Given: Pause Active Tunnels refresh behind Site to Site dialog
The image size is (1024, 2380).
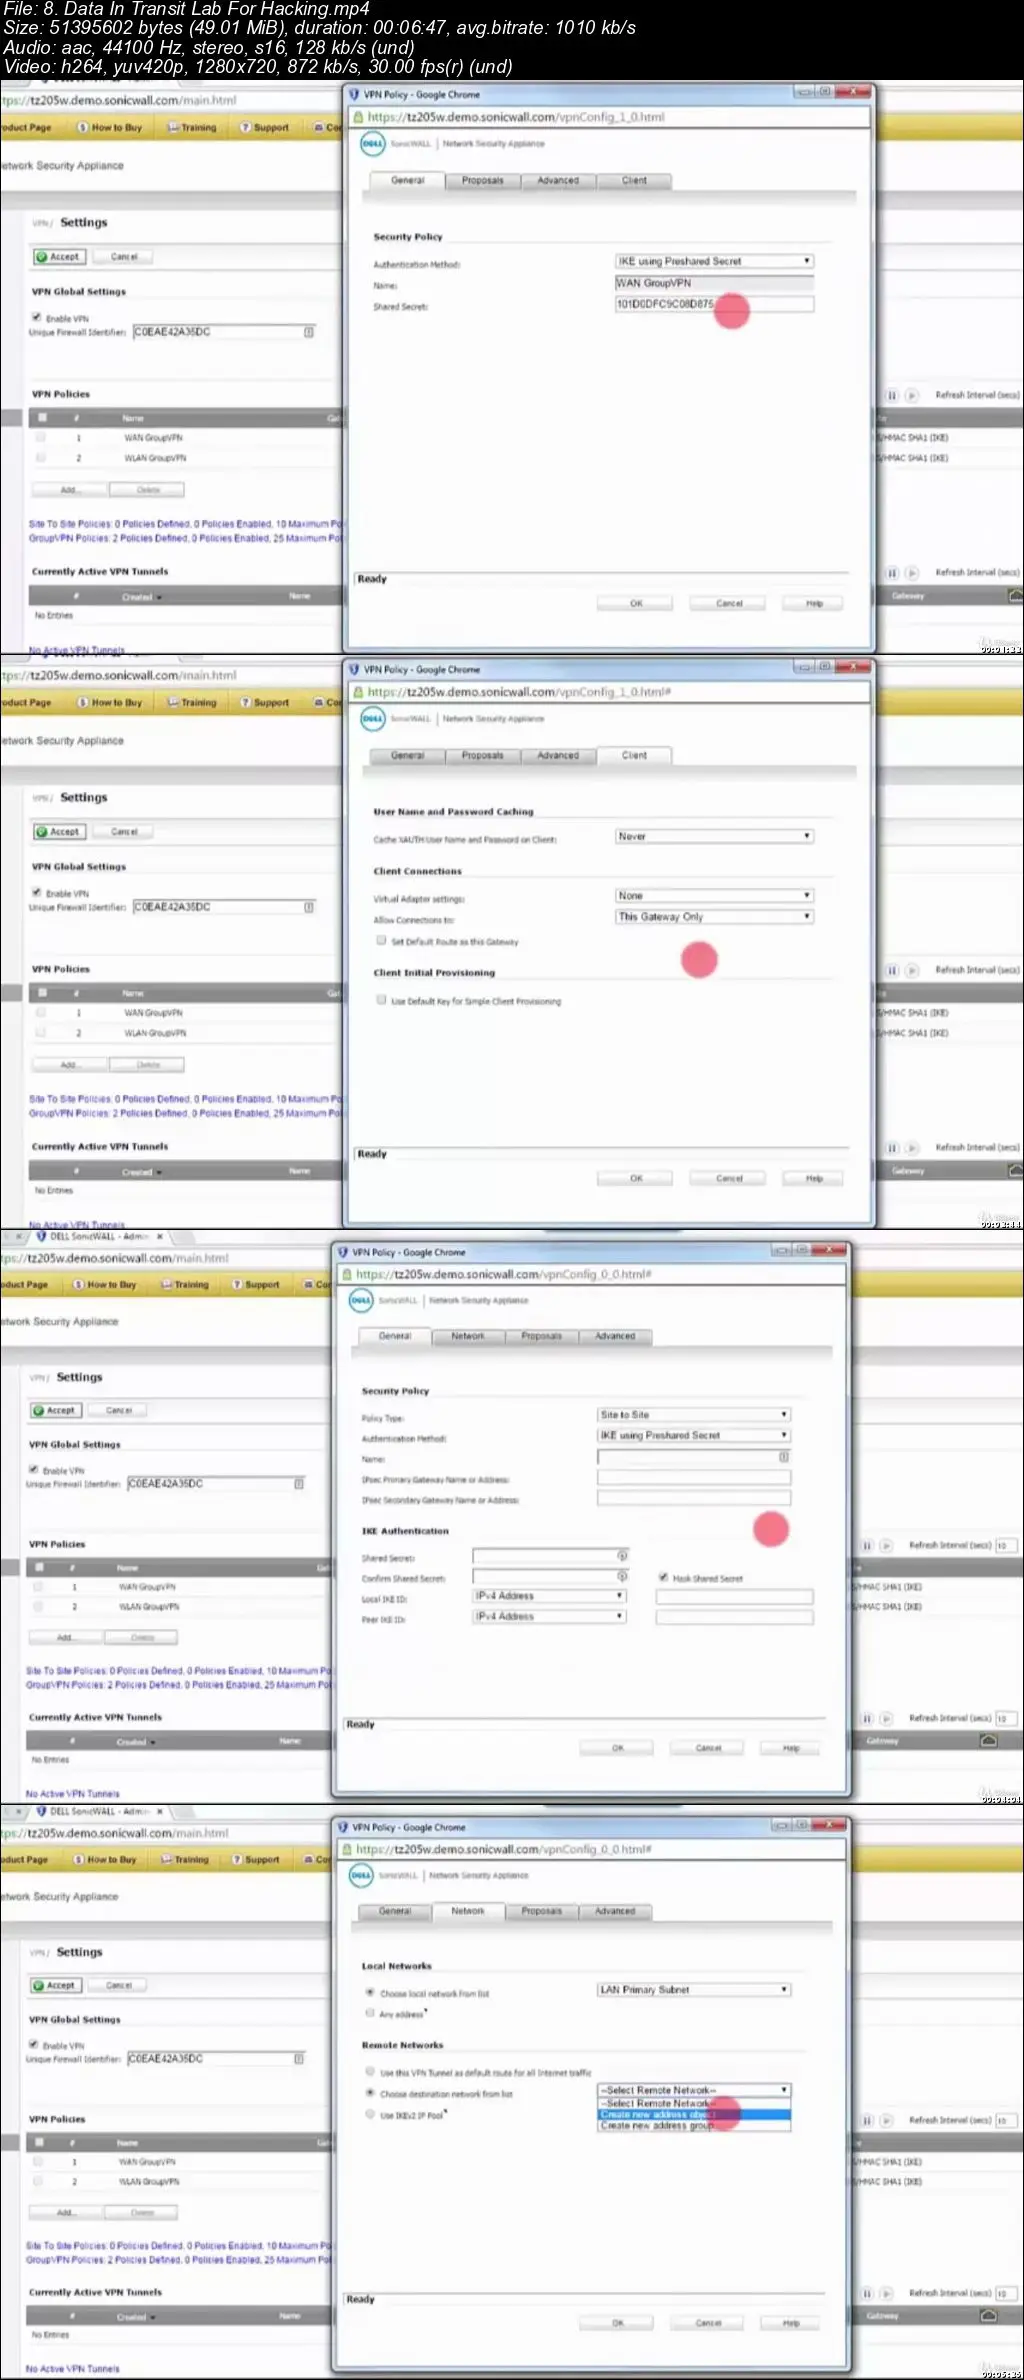Looking at the screenshot, I should tap(867, 1718).
